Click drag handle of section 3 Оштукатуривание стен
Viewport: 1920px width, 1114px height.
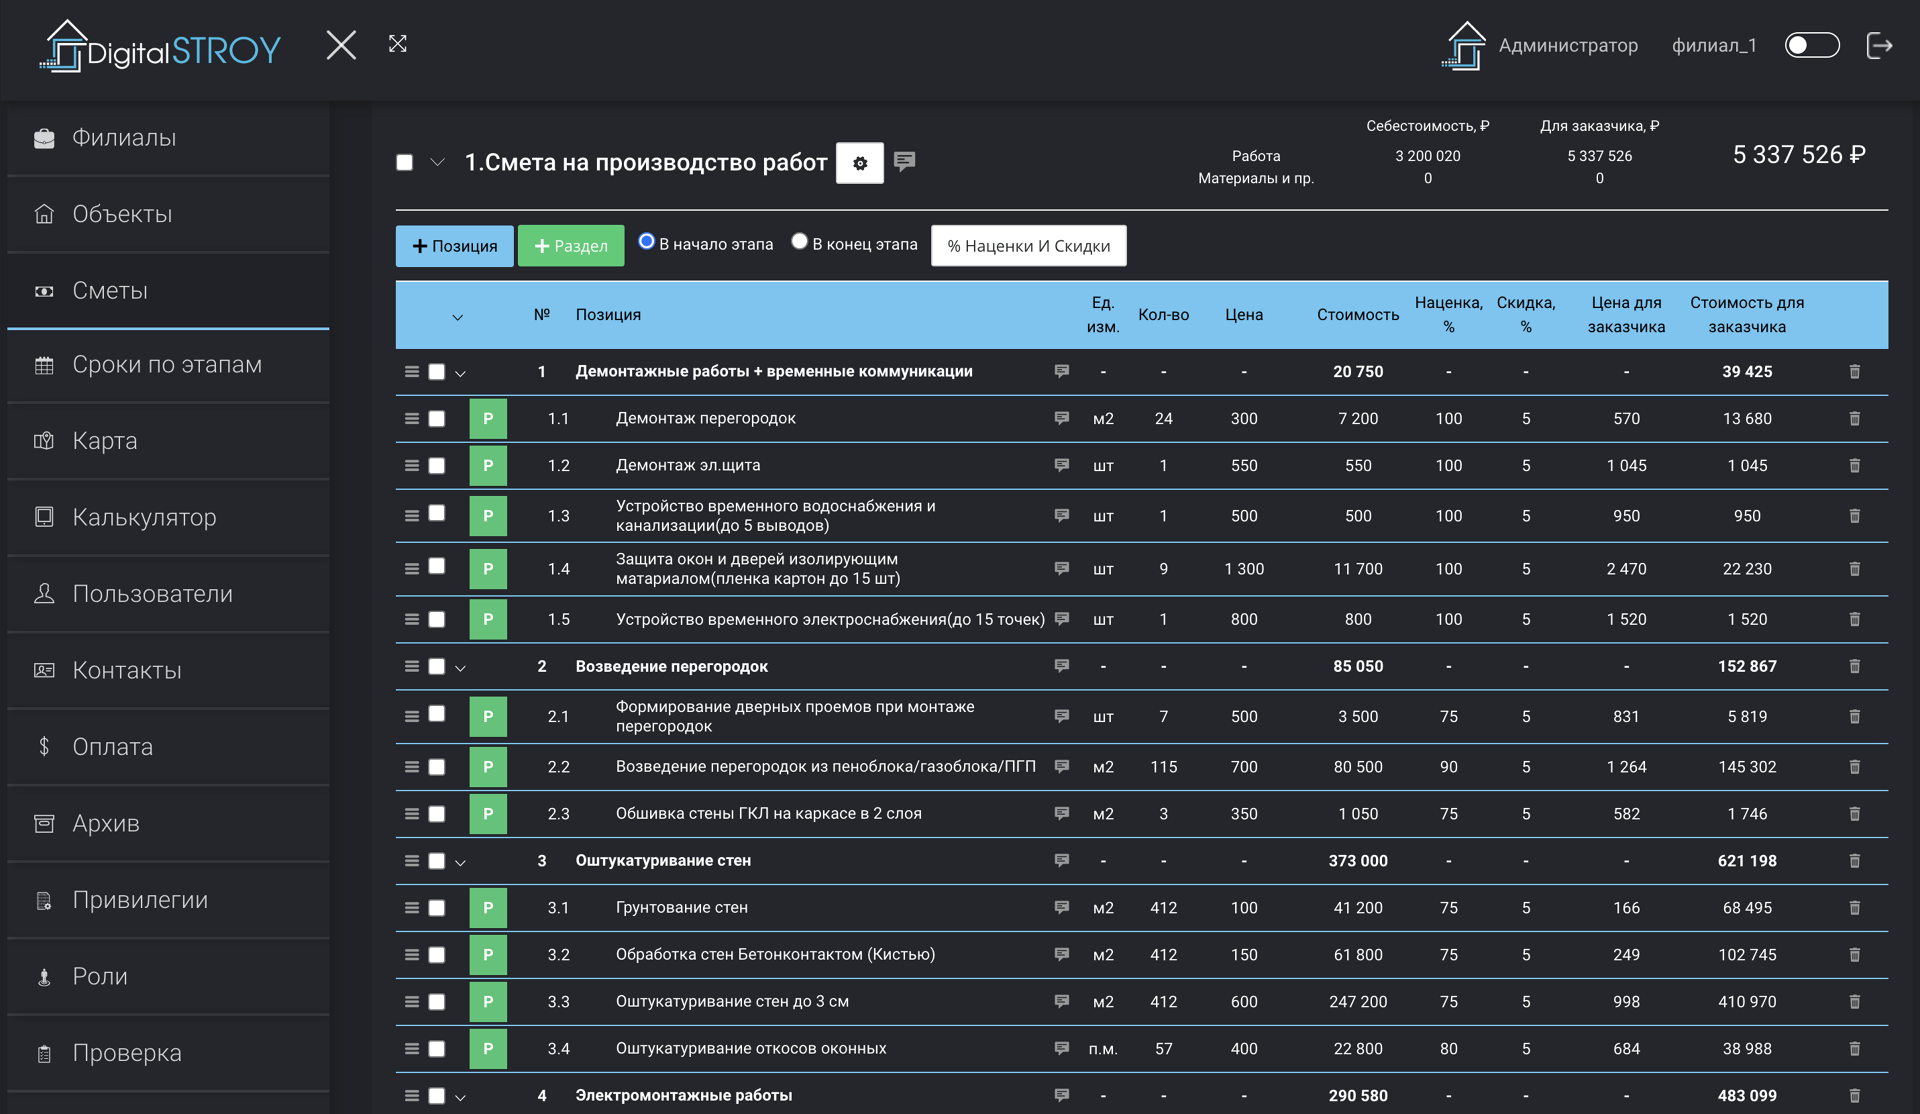coord(412,861)
